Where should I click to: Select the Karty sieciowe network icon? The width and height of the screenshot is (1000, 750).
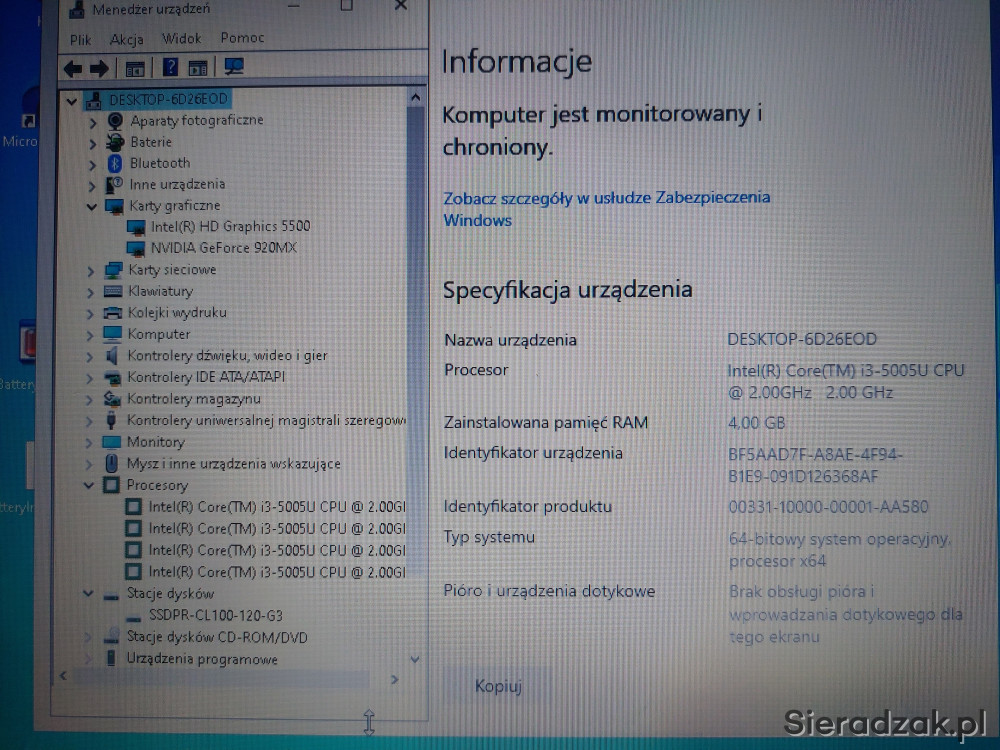[x=114, y=270]
